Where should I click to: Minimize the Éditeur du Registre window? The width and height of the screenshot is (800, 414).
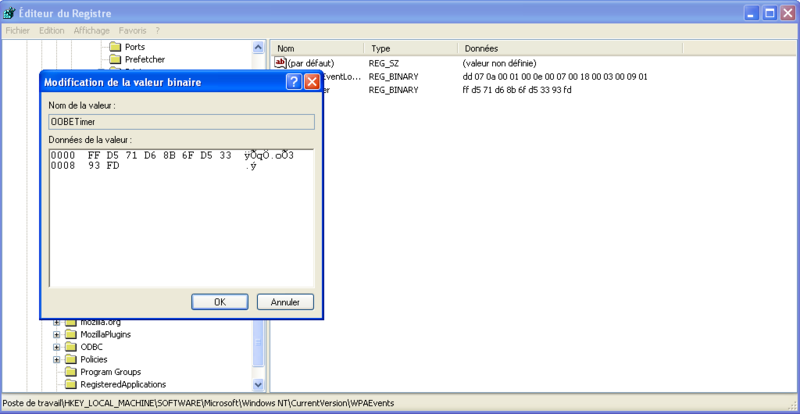tap(751, 13)
